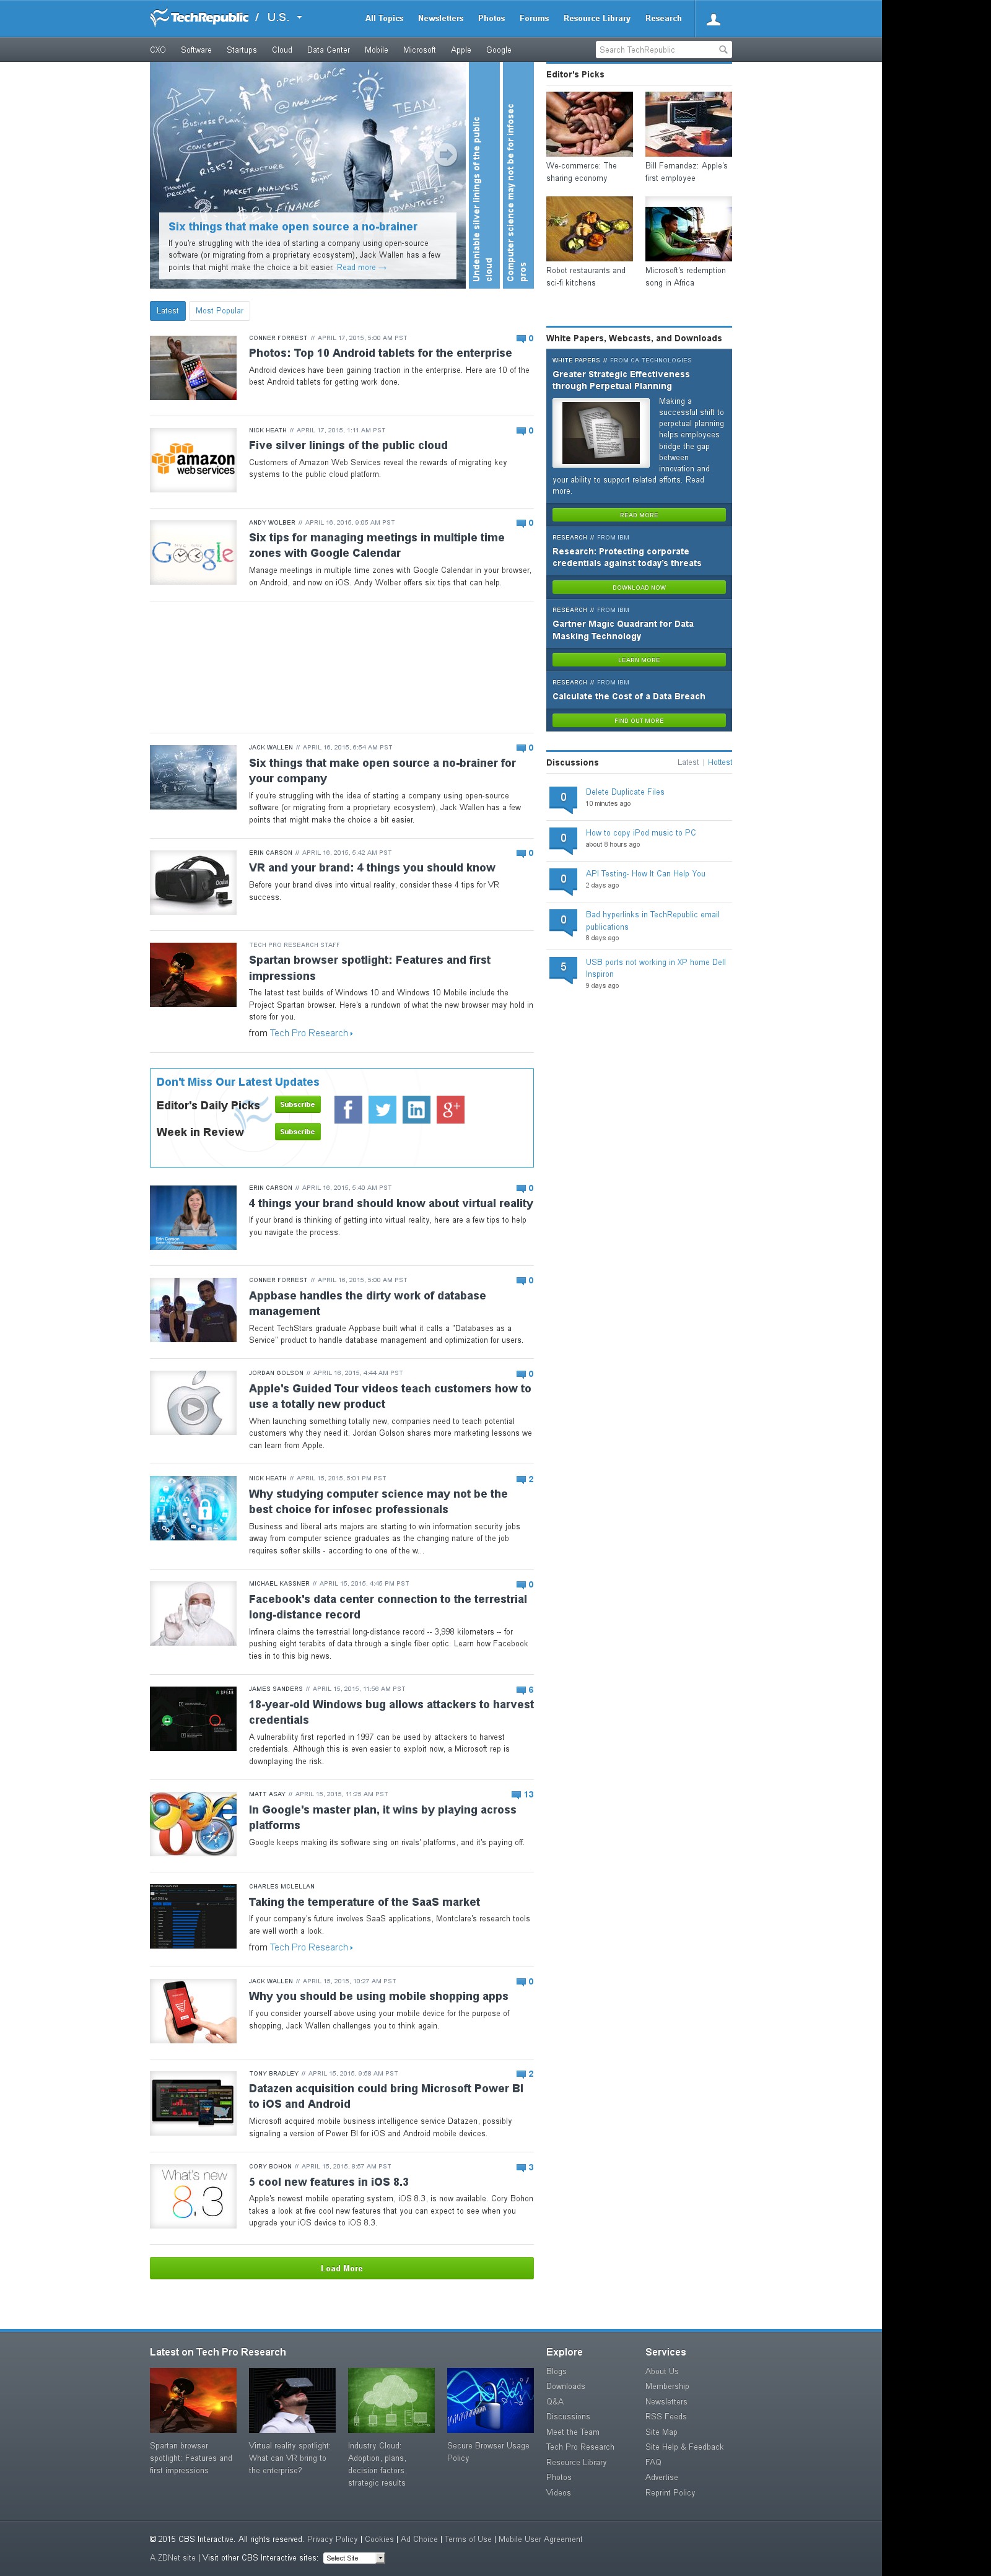The height and width of the screenshot is (2576, 991).
Task: Open the U.S. edition dropdown
Action: pyautogui.click(x=284, y=18)
